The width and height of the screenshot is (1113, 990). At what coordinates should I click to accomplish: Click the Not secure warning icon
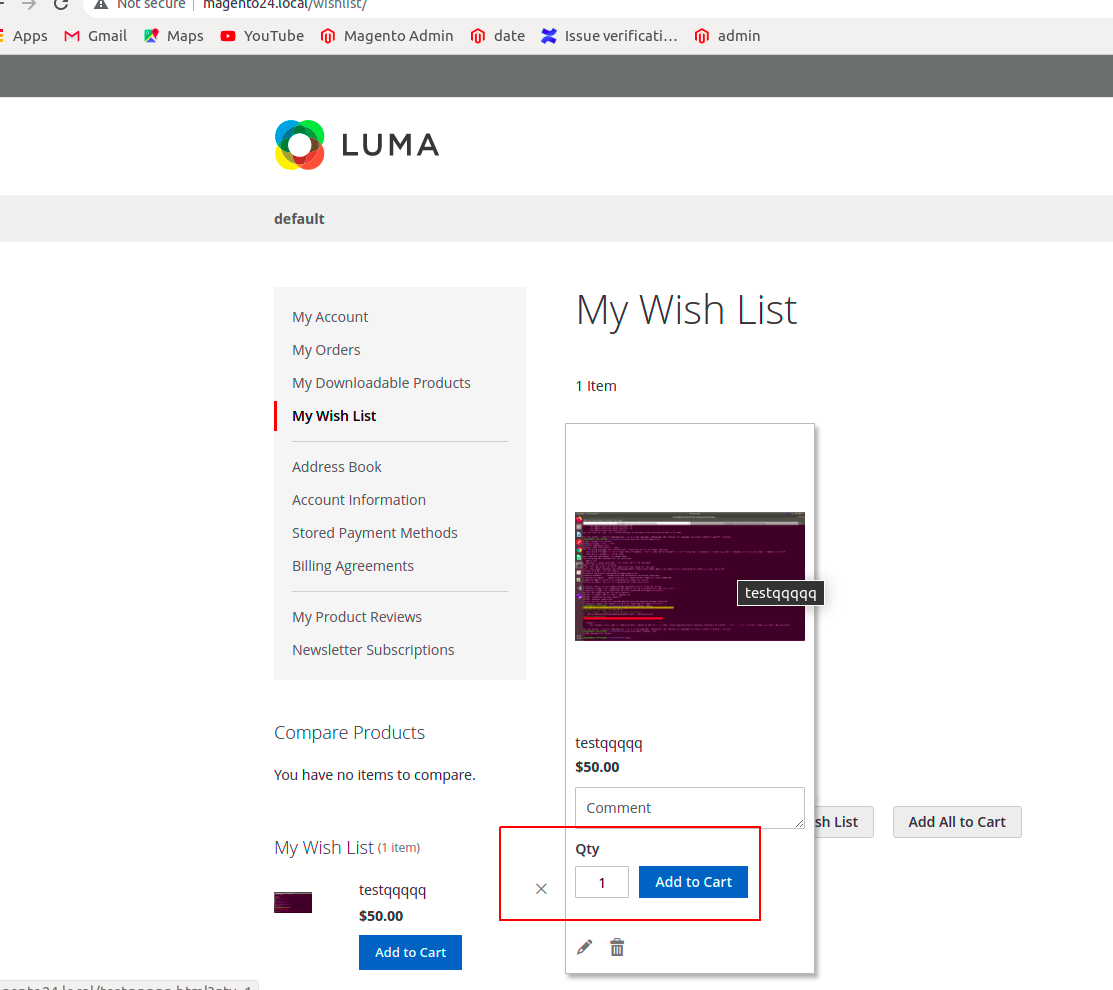coord(99,5)
